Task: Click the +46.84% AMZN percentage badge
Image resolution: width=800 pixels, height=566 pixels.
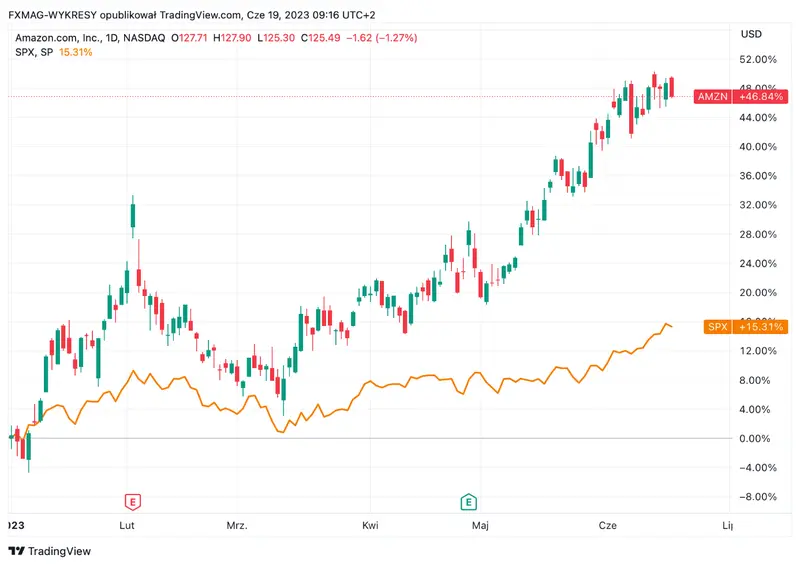Action: pyautogui.click(x=761, y=97)
